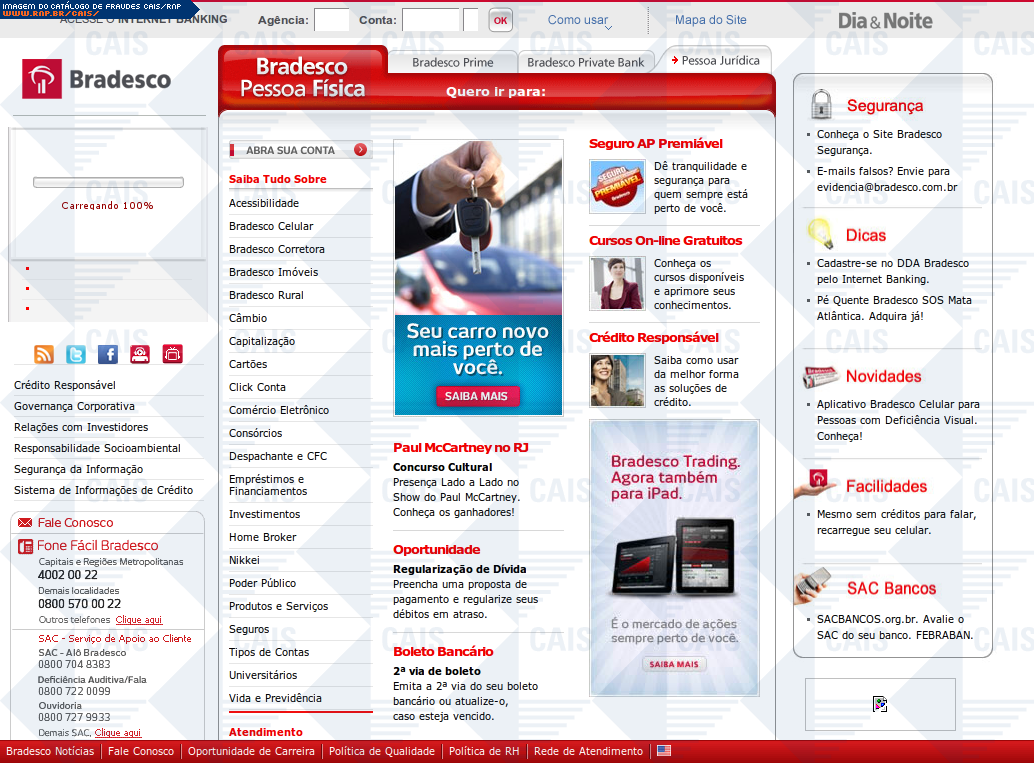Screen dimensions: 1034x763
Task: Click the Segurança padlock icon
Action: coord(821,105)
